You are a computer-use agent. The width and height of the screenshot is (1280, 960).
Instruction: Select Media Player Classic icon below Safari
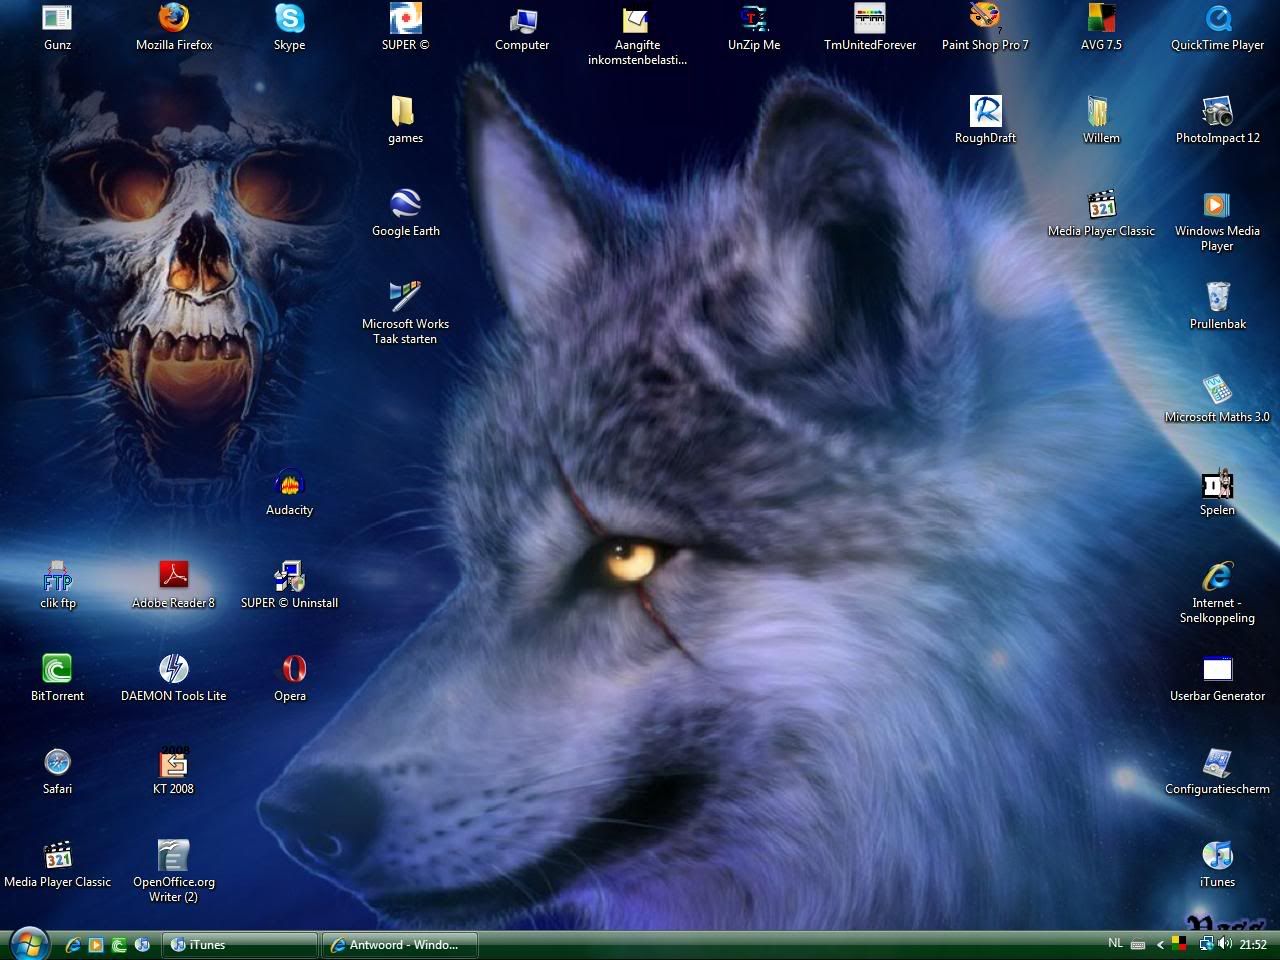(57, 864)
